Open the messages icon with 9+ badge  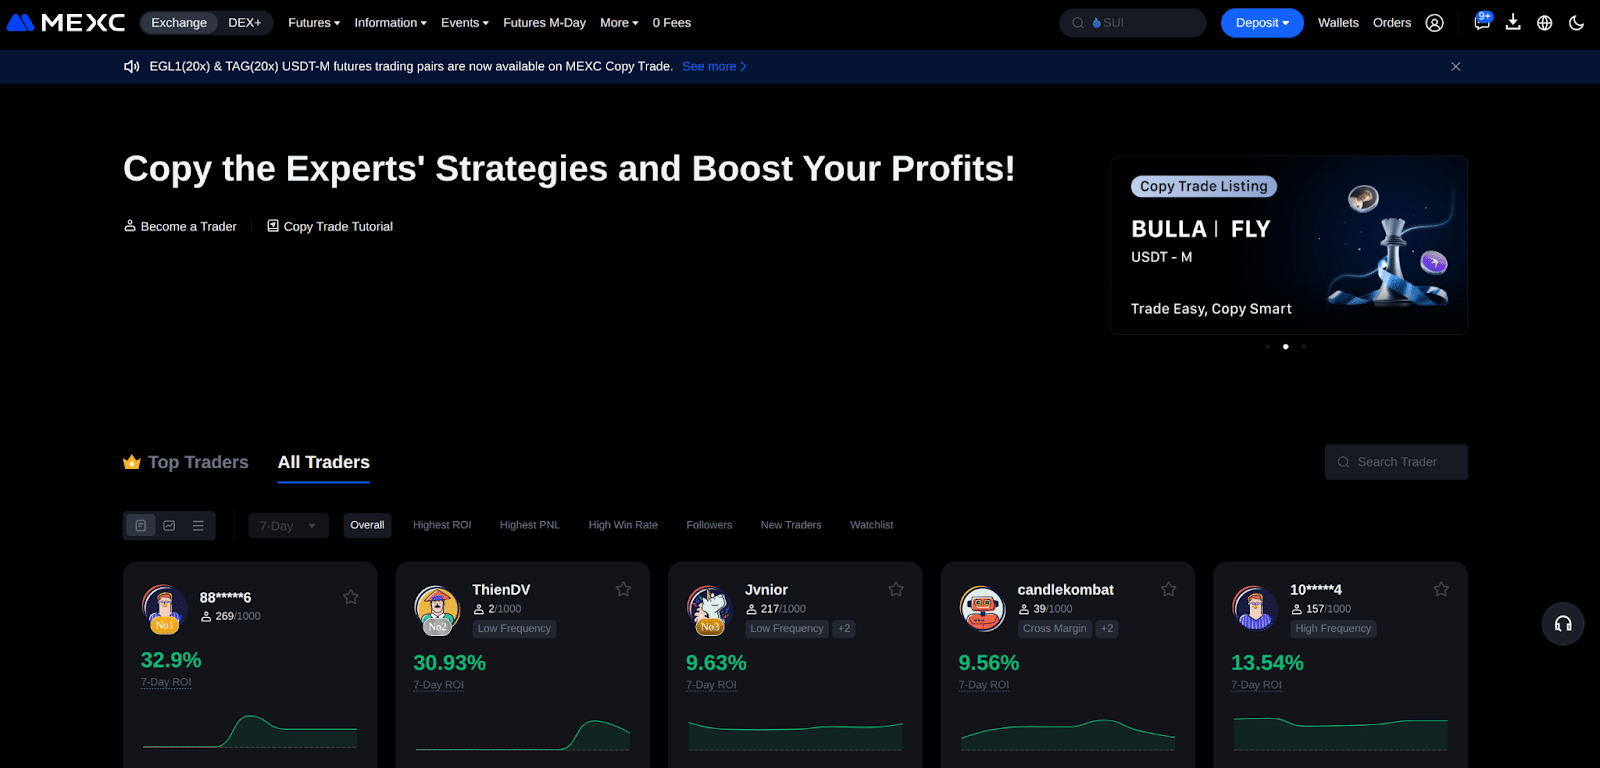pos(1482,21)
